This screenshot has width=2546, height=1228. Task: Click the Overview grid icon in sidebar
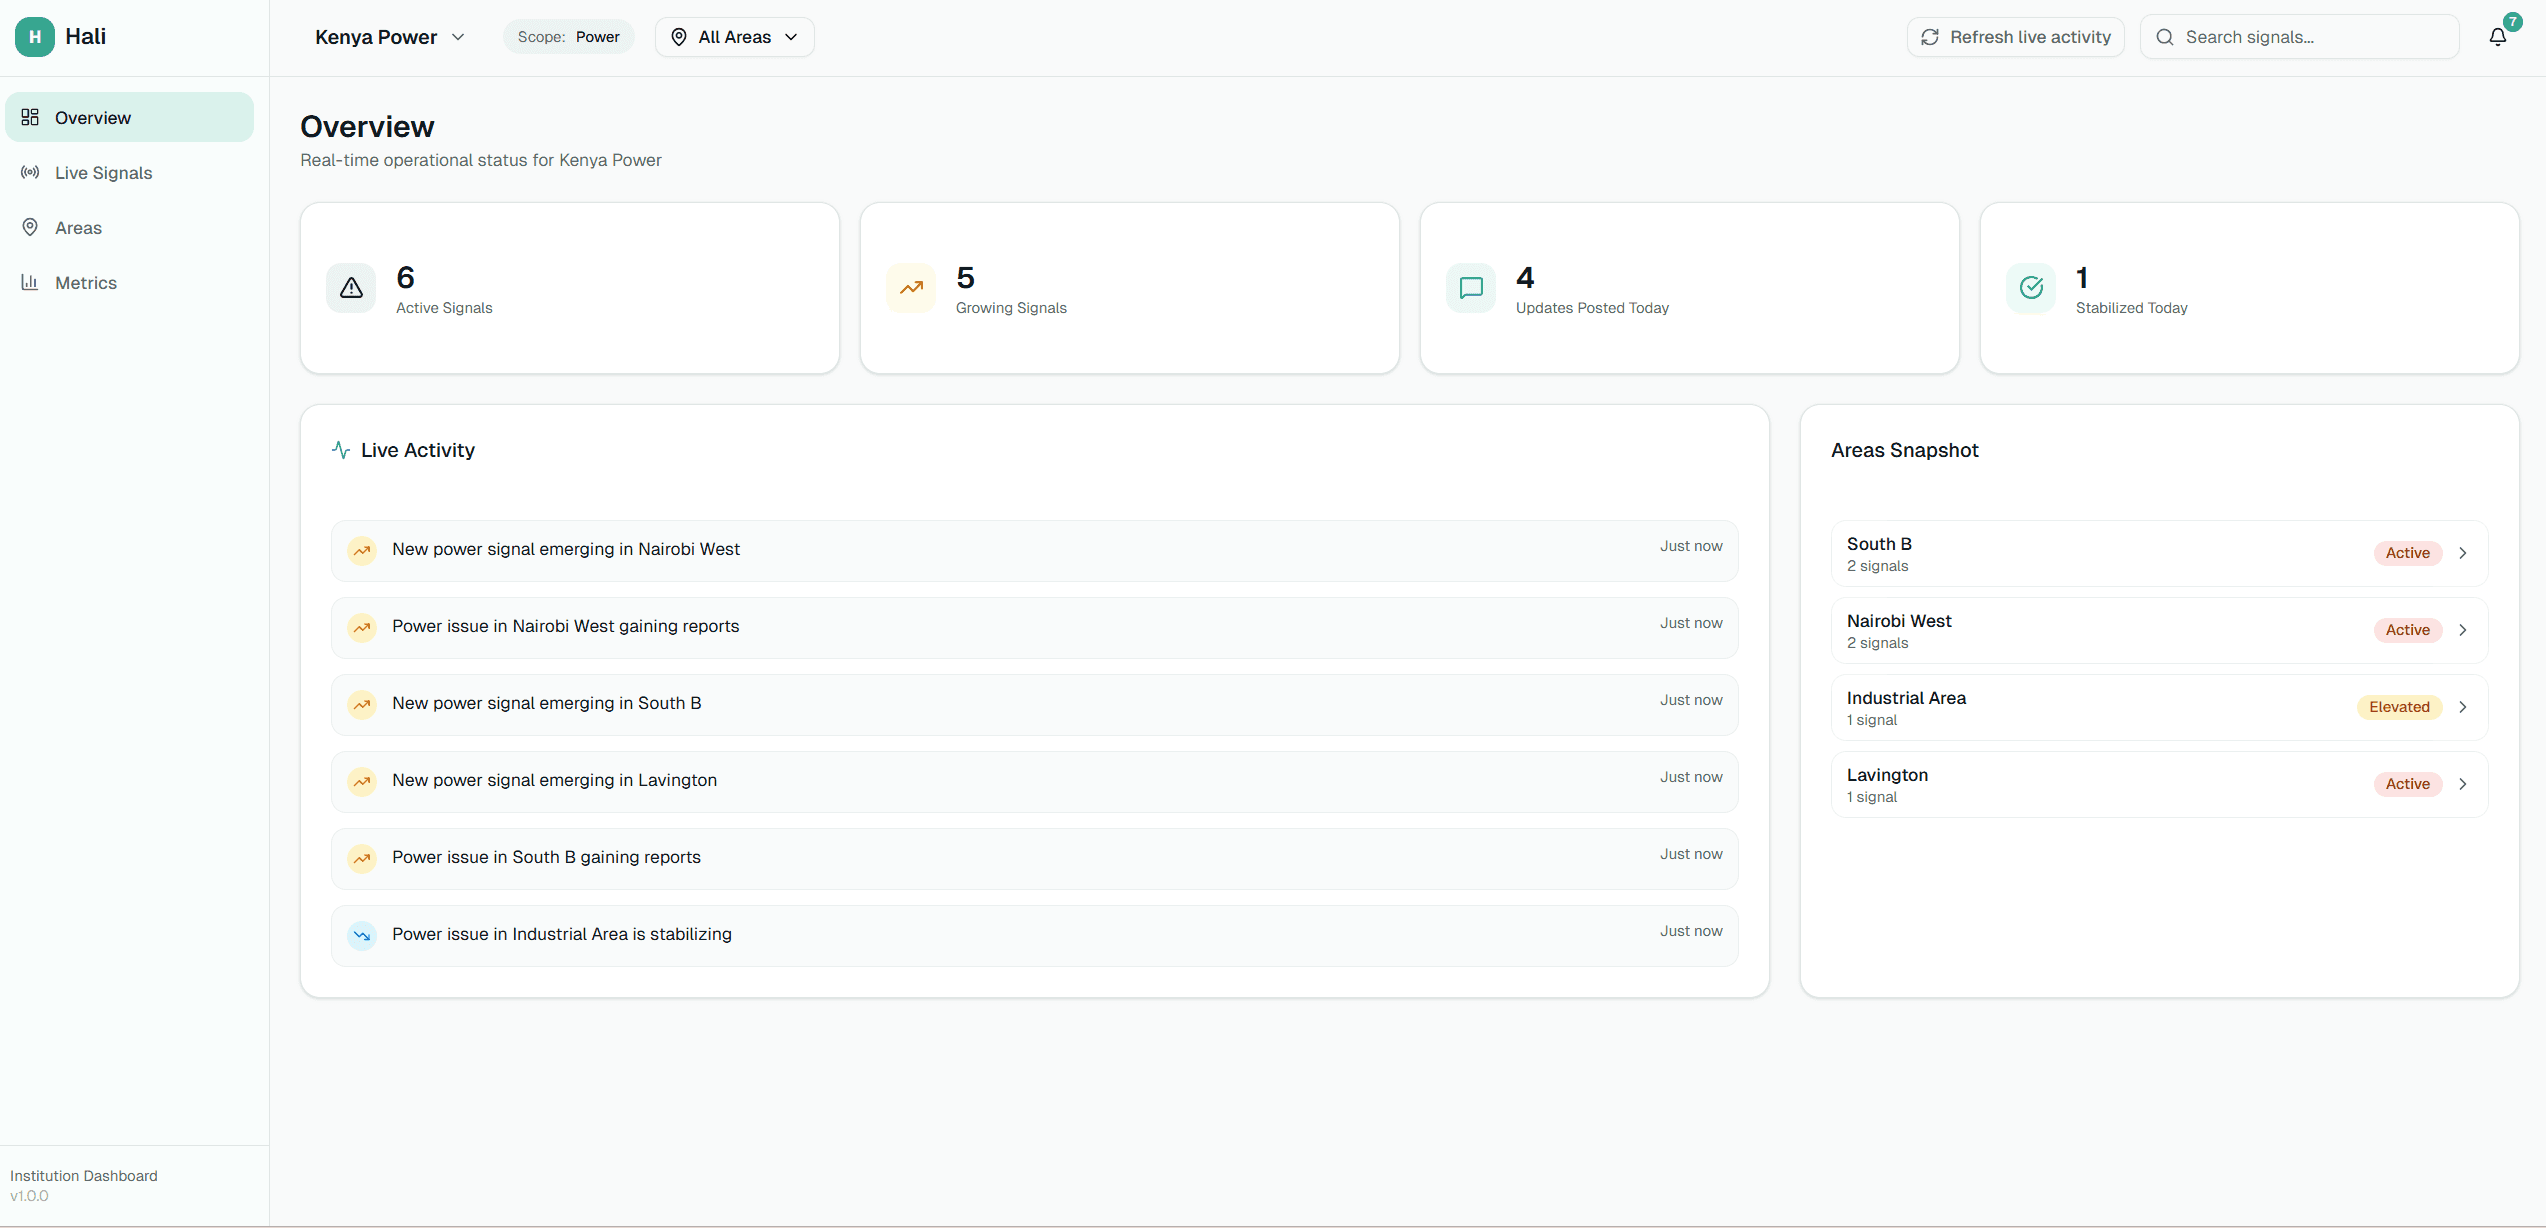tap(30, 117)
